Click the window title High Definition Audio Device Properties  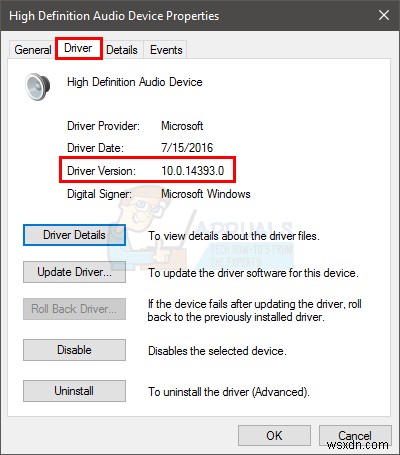pos(114,16)
